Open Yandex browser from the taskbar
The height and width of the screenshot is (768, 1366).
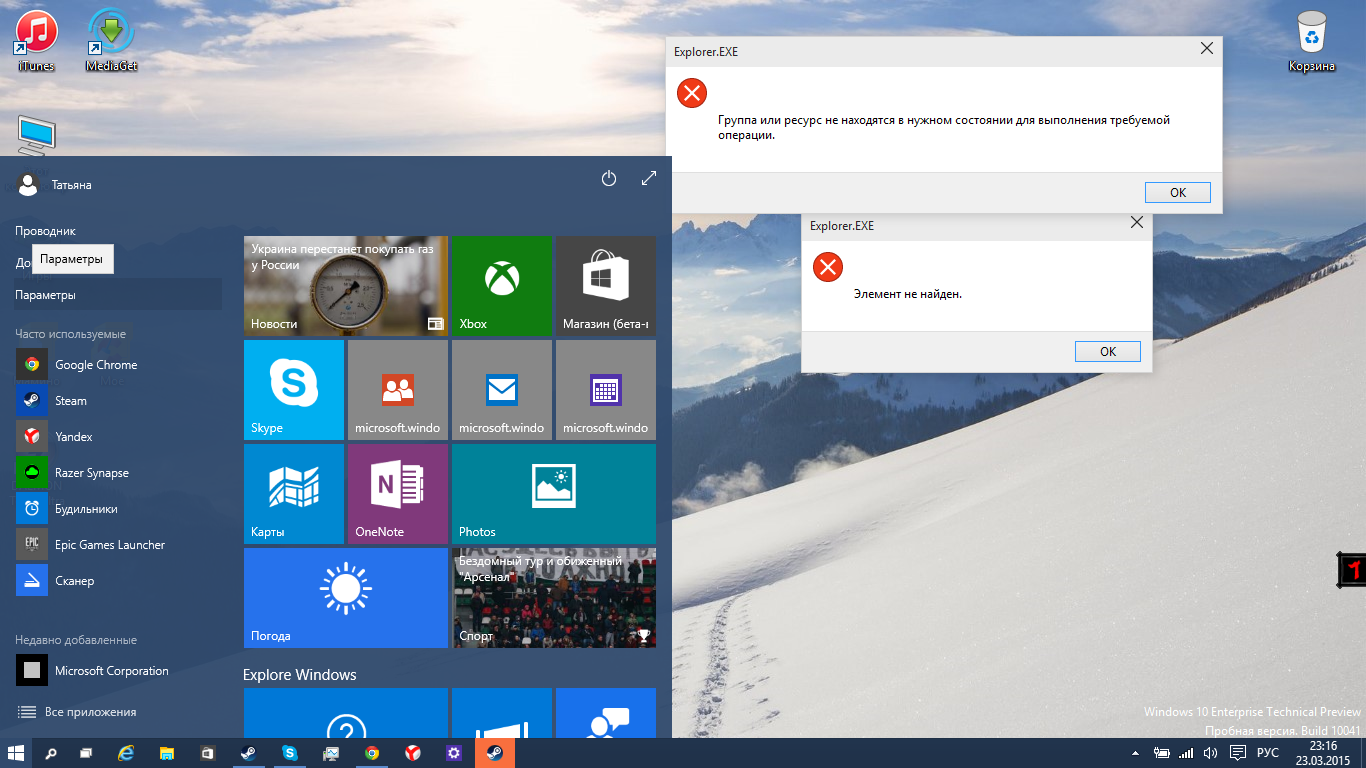413,753
